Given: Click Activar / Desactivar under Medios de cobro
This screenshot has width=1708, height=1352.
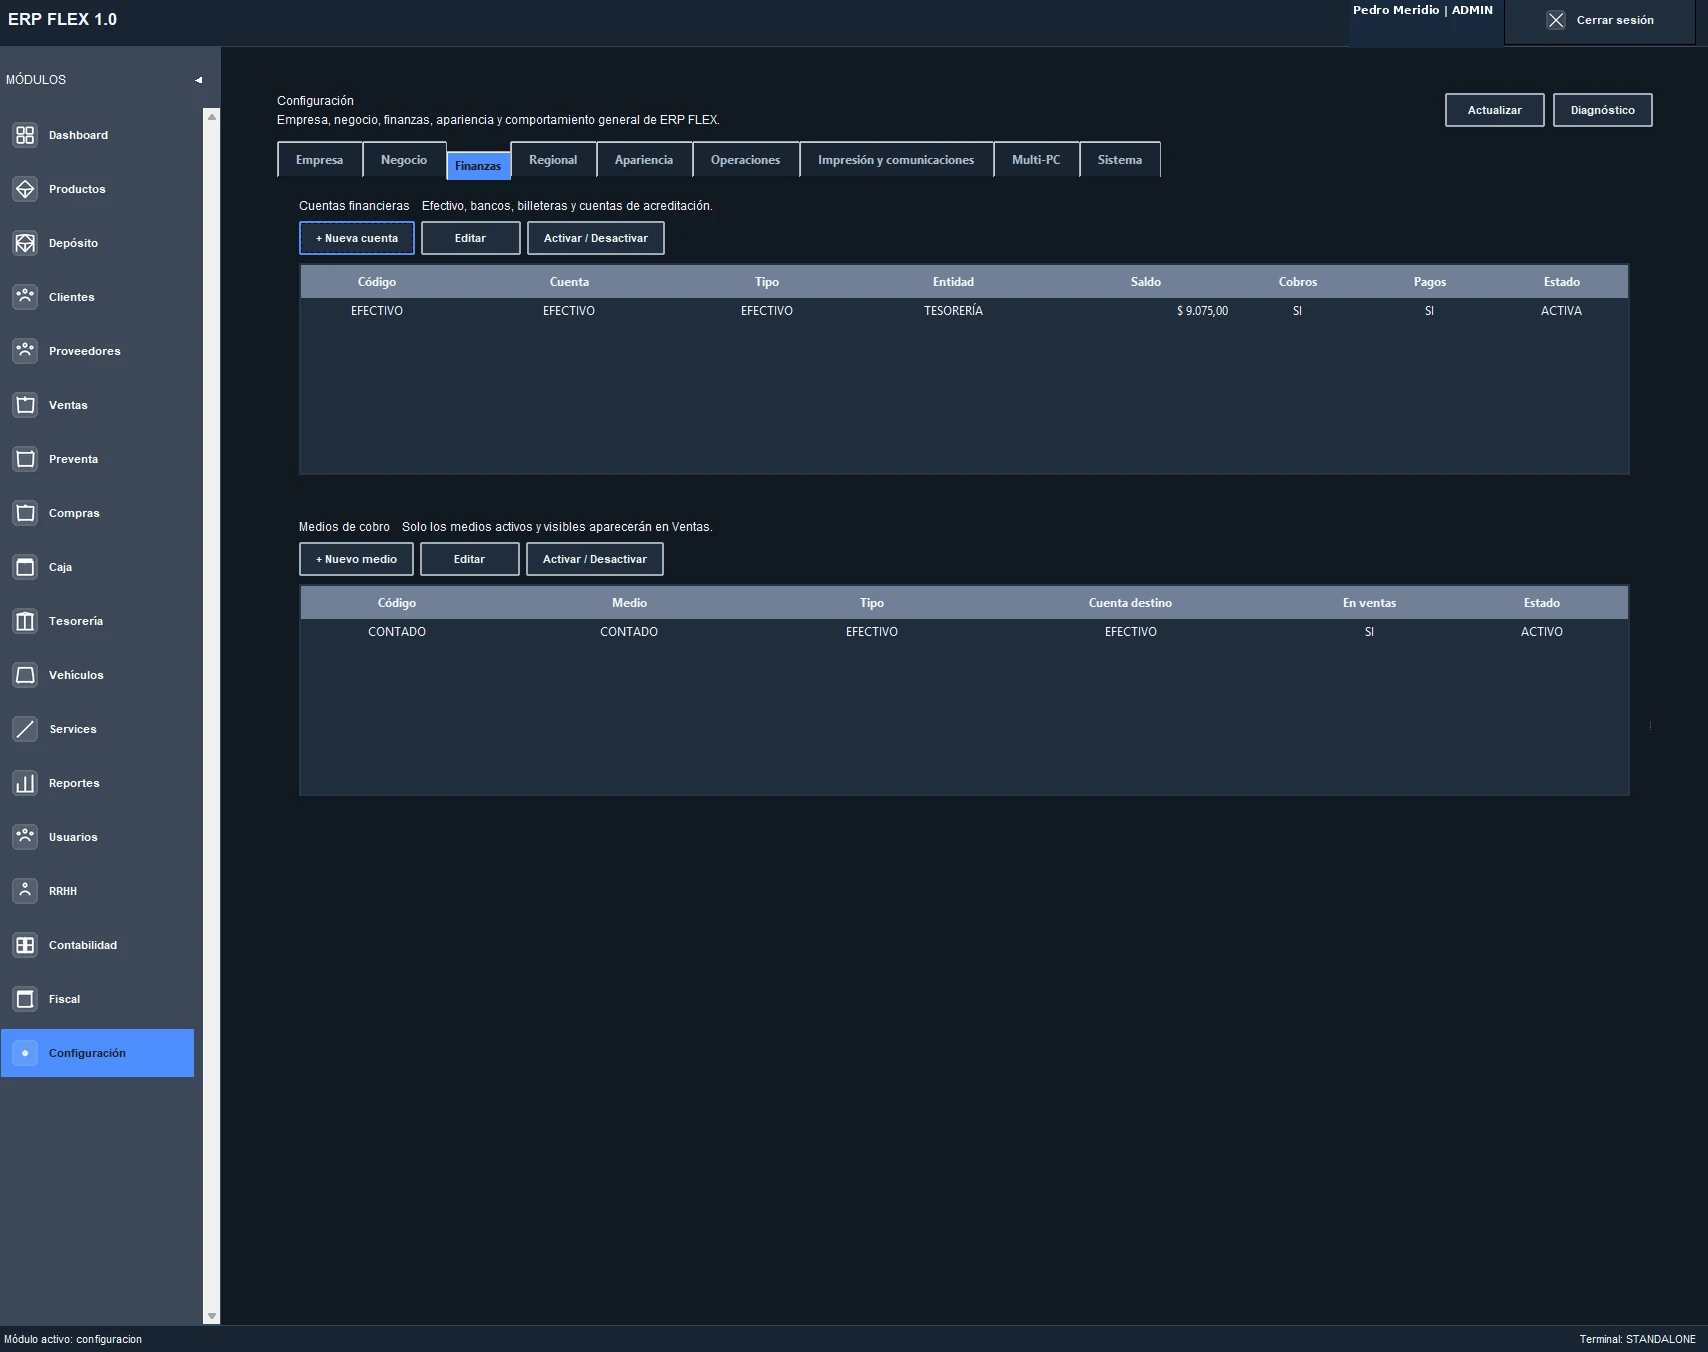Looking at the screenshot, I should click(x=595, y=559).
